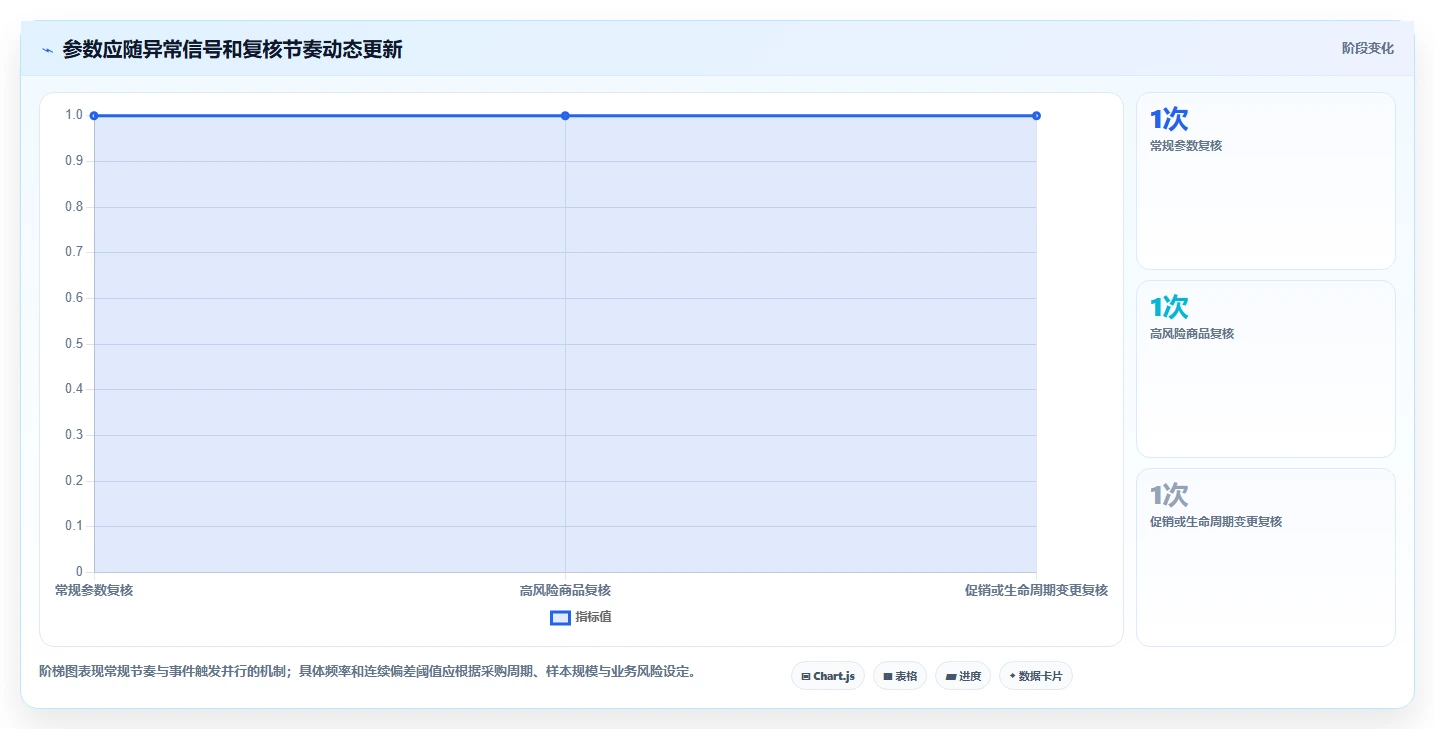Select the 数据卡片 chip
1435x729 pixels.
1035,676
